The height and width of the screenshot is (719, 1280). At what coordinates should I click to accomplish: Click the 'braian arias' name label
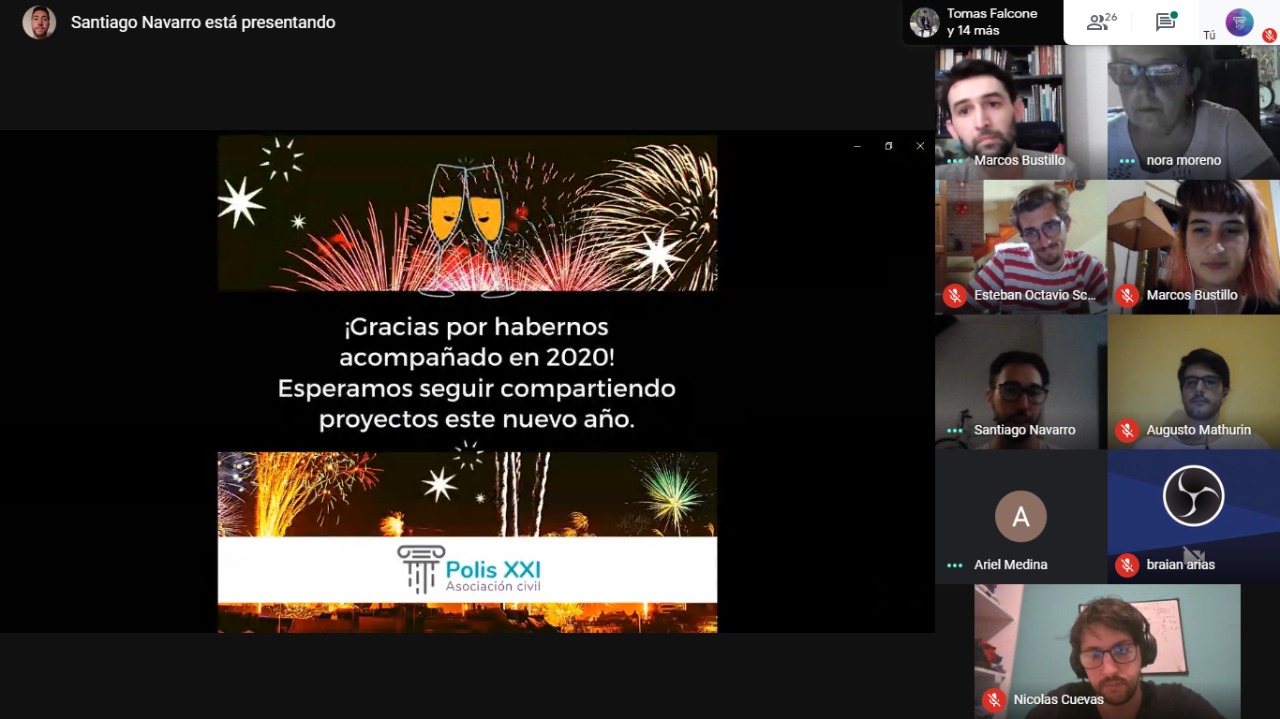click(x=1181, y=565)
